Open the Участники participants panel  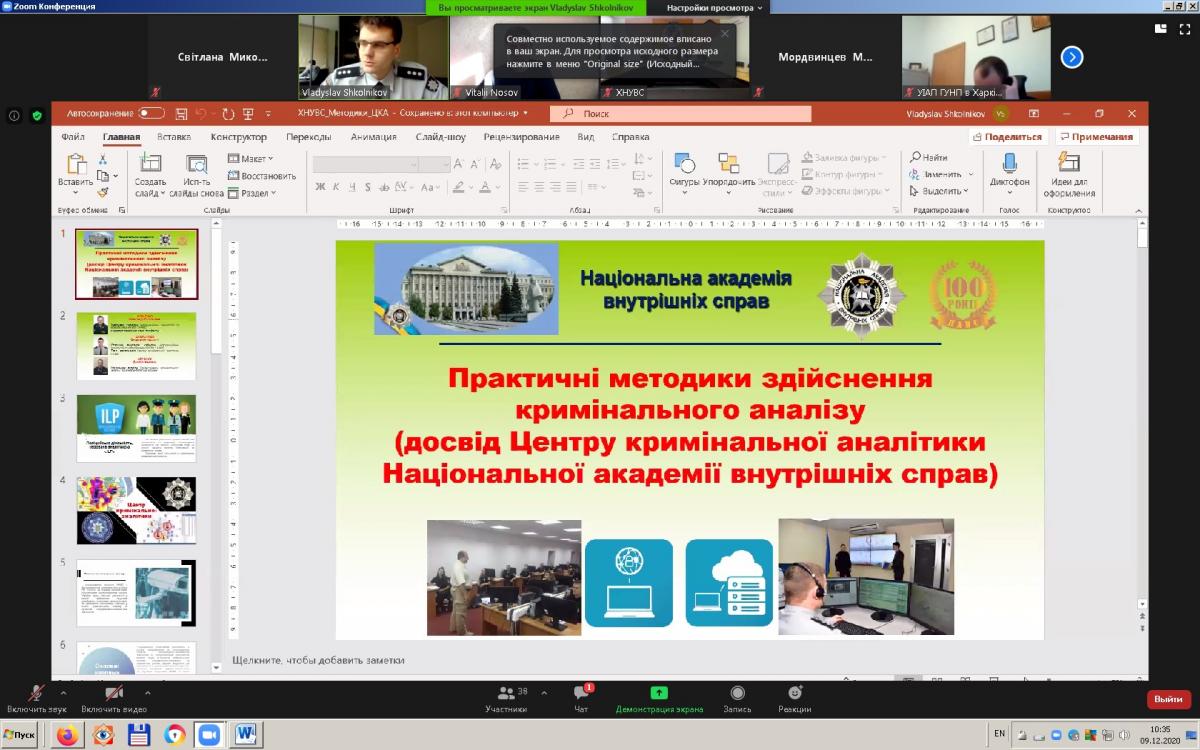[x=506, y=699]
